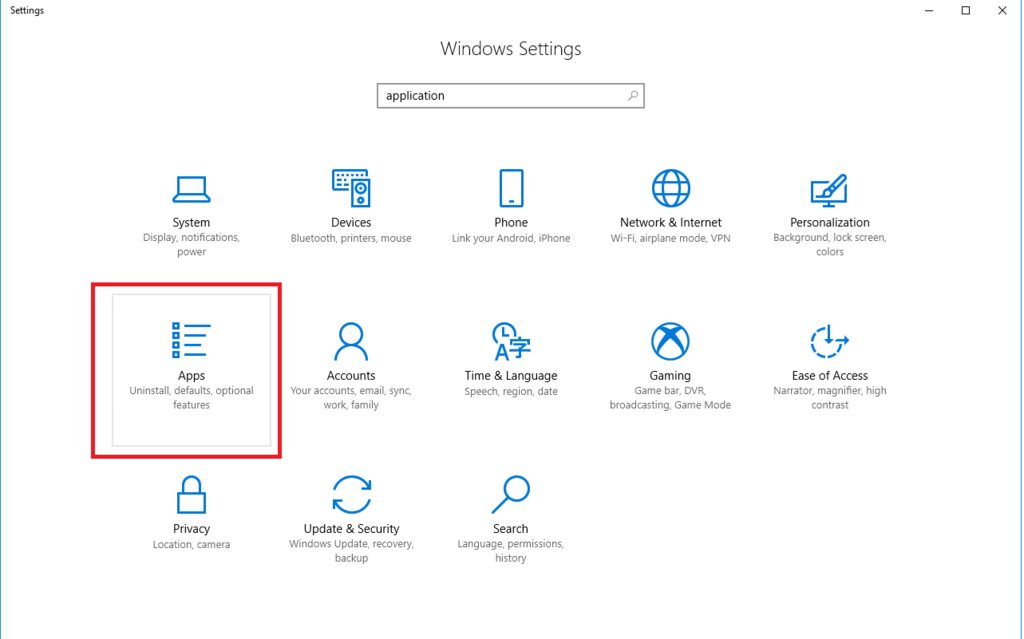Click the Accounts label
Screen dimensions: 1024x639
point(351,376)
